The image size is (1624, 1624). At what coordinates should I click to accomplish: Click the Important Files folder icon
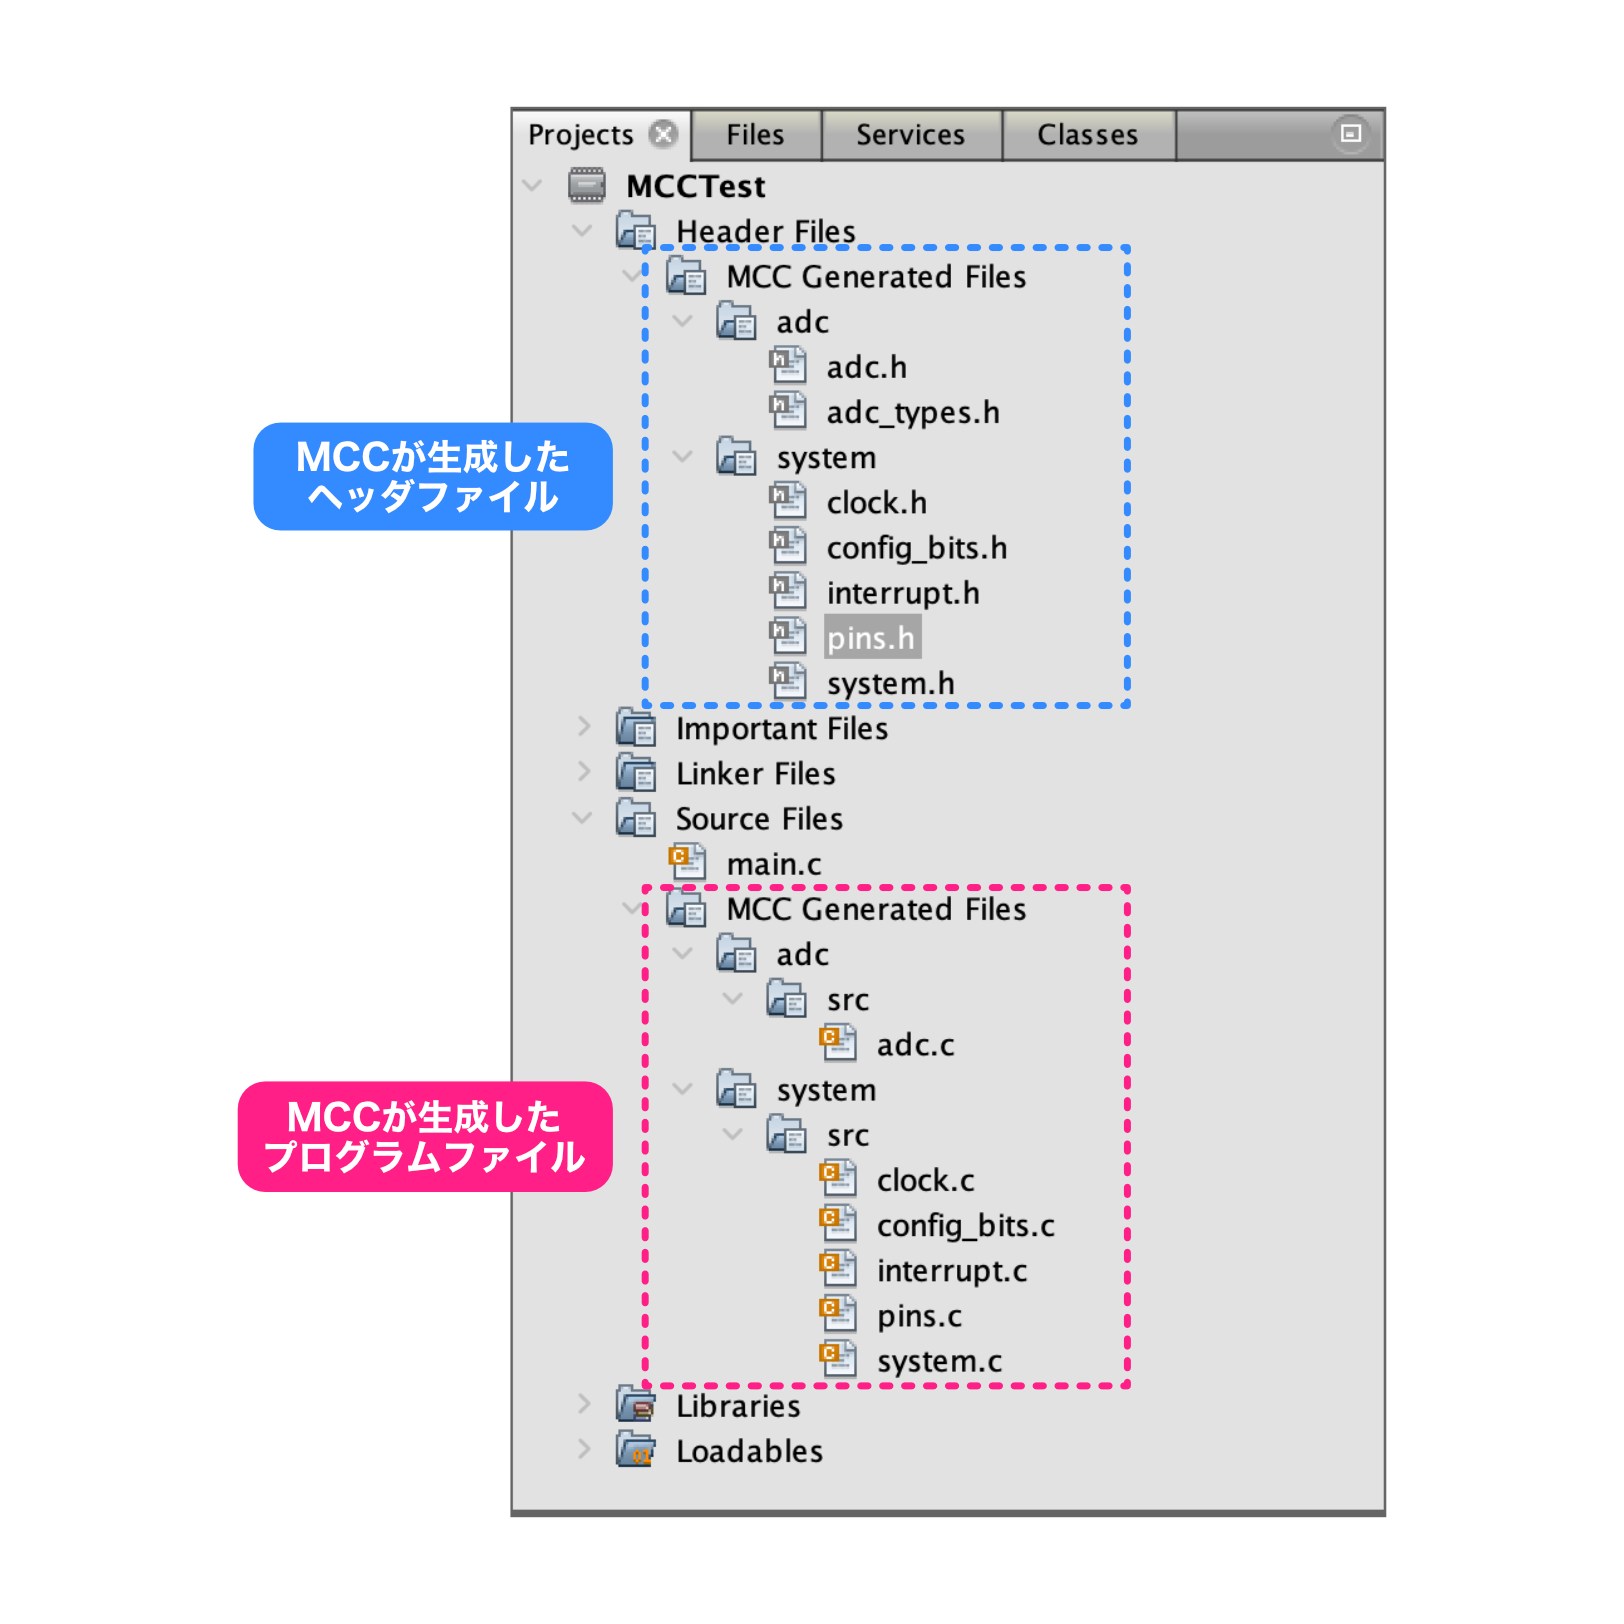point(636,727)
